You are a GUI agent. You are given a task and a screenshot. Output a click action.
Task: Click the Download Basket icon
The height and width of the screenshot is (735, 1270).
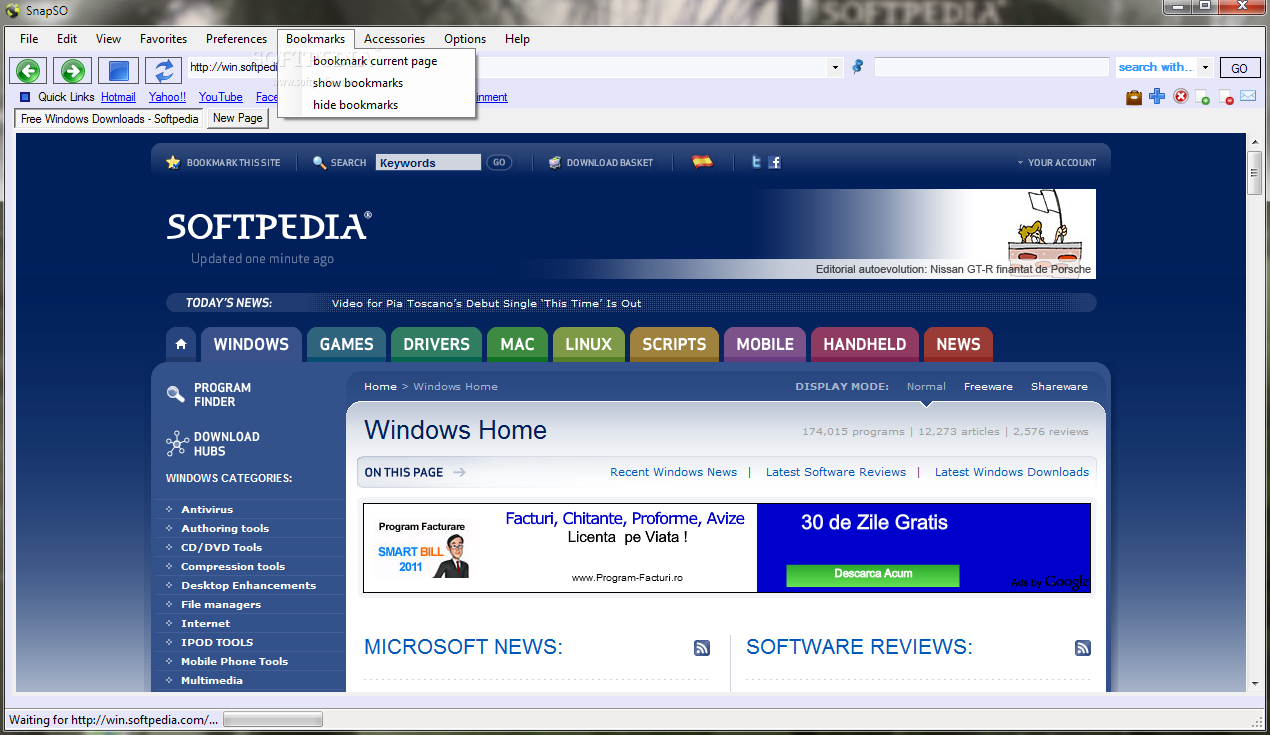point(555,162)
